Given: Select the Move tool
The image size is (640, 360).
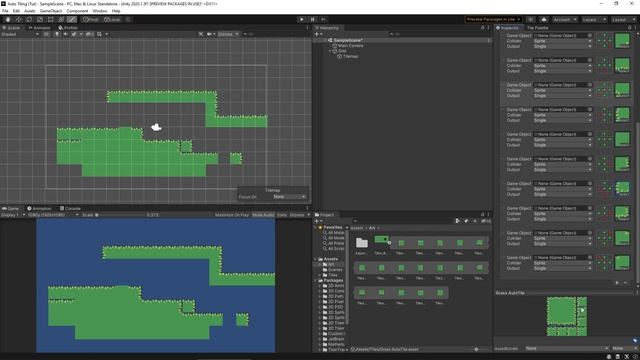Looking at the screenshot, I should 18,19.
